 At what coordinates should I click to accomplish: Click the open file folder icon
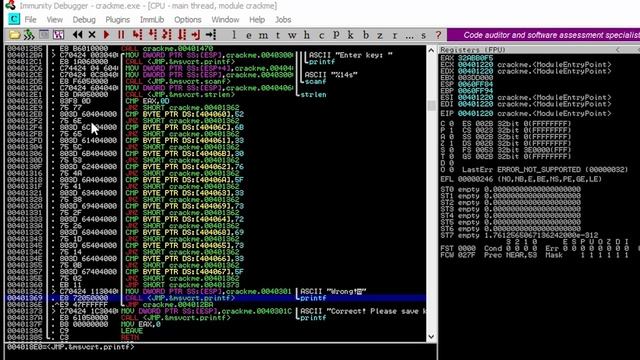[15, 35]
